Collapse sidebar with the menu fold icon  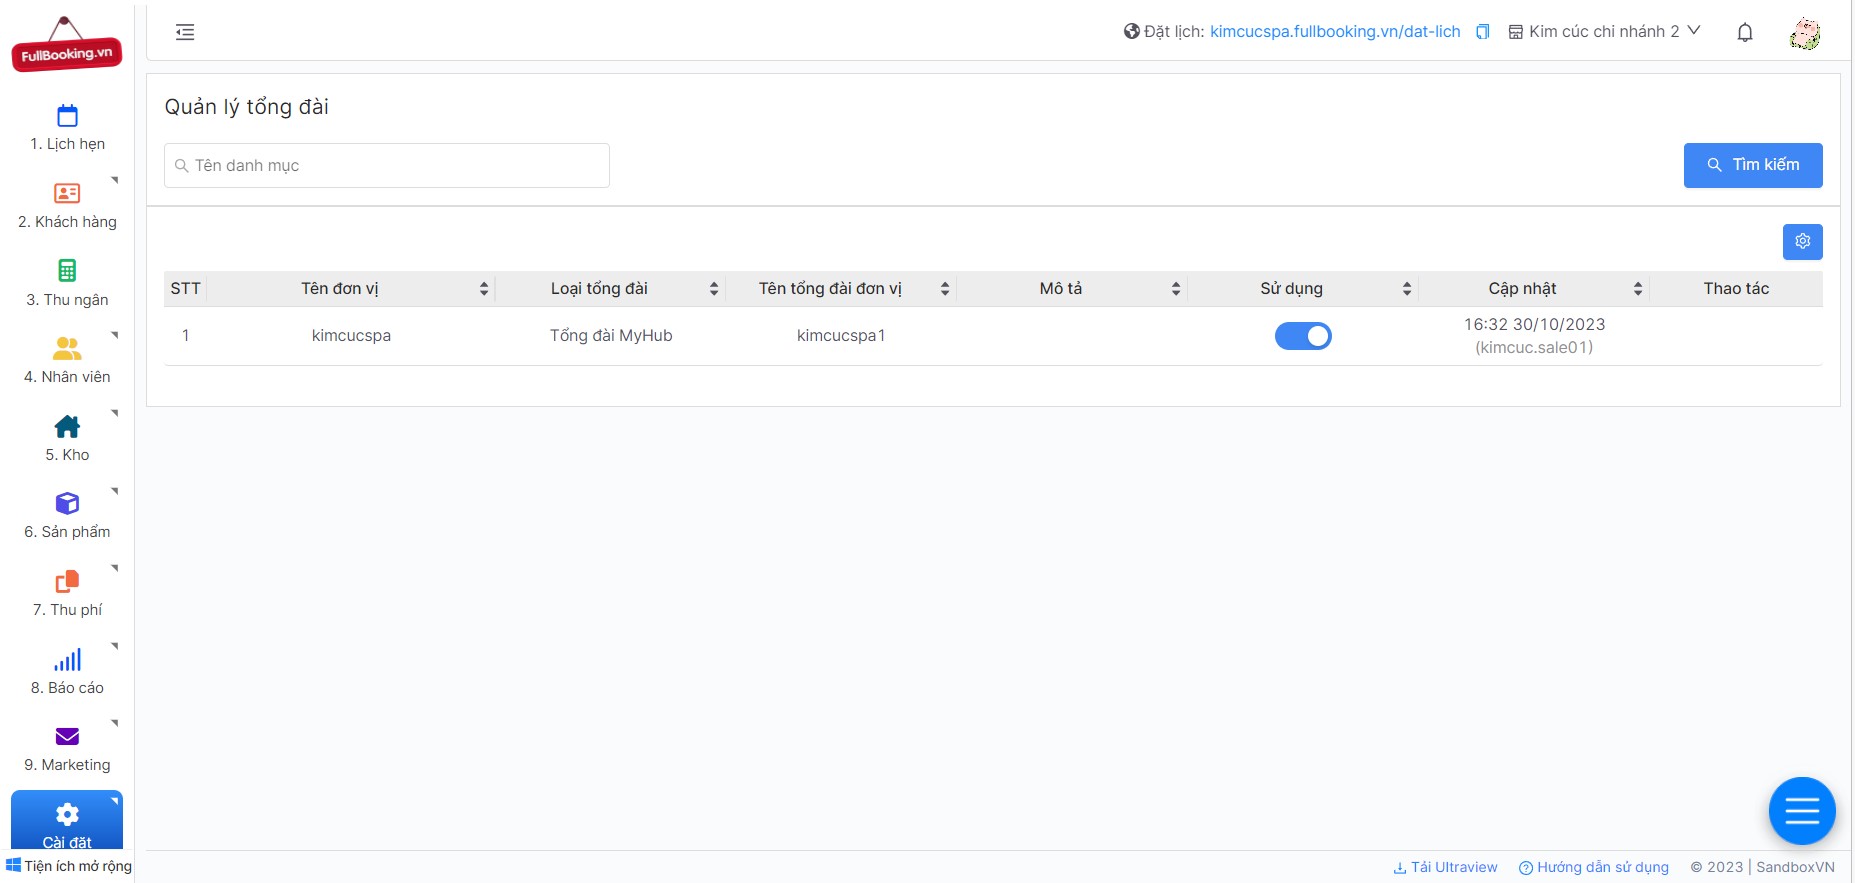[185, 32]
